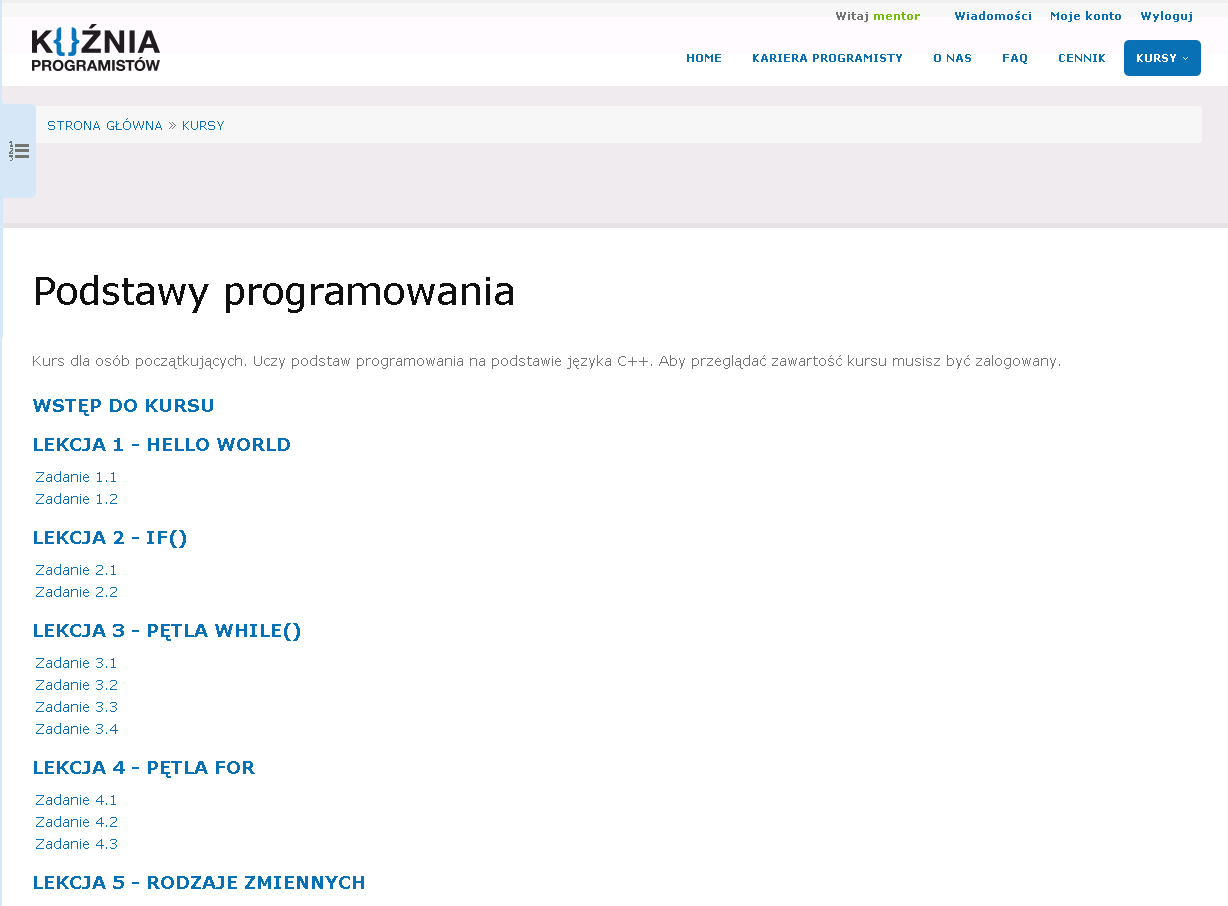Open the HOME menu item
This screenshot has width=1228, height=906.
703,58
